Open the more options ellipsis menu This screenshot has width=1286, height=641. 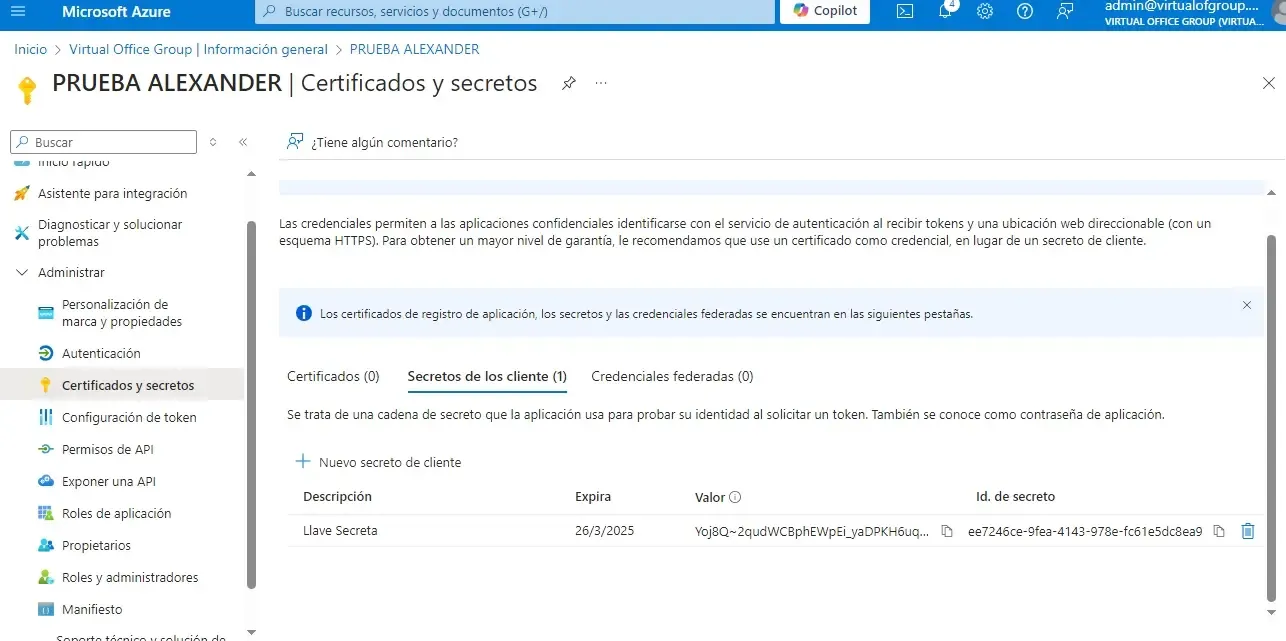(601, 83)
